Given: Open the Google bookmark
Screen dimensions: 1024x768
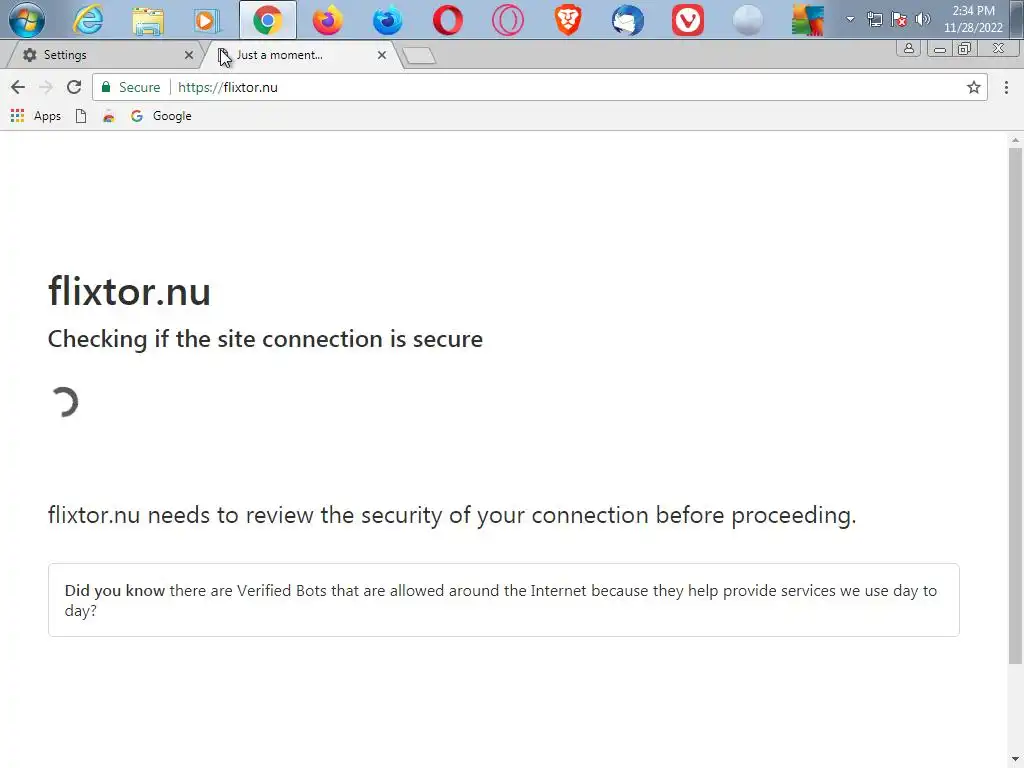Looking at the screenshot, I should [161, 116].
